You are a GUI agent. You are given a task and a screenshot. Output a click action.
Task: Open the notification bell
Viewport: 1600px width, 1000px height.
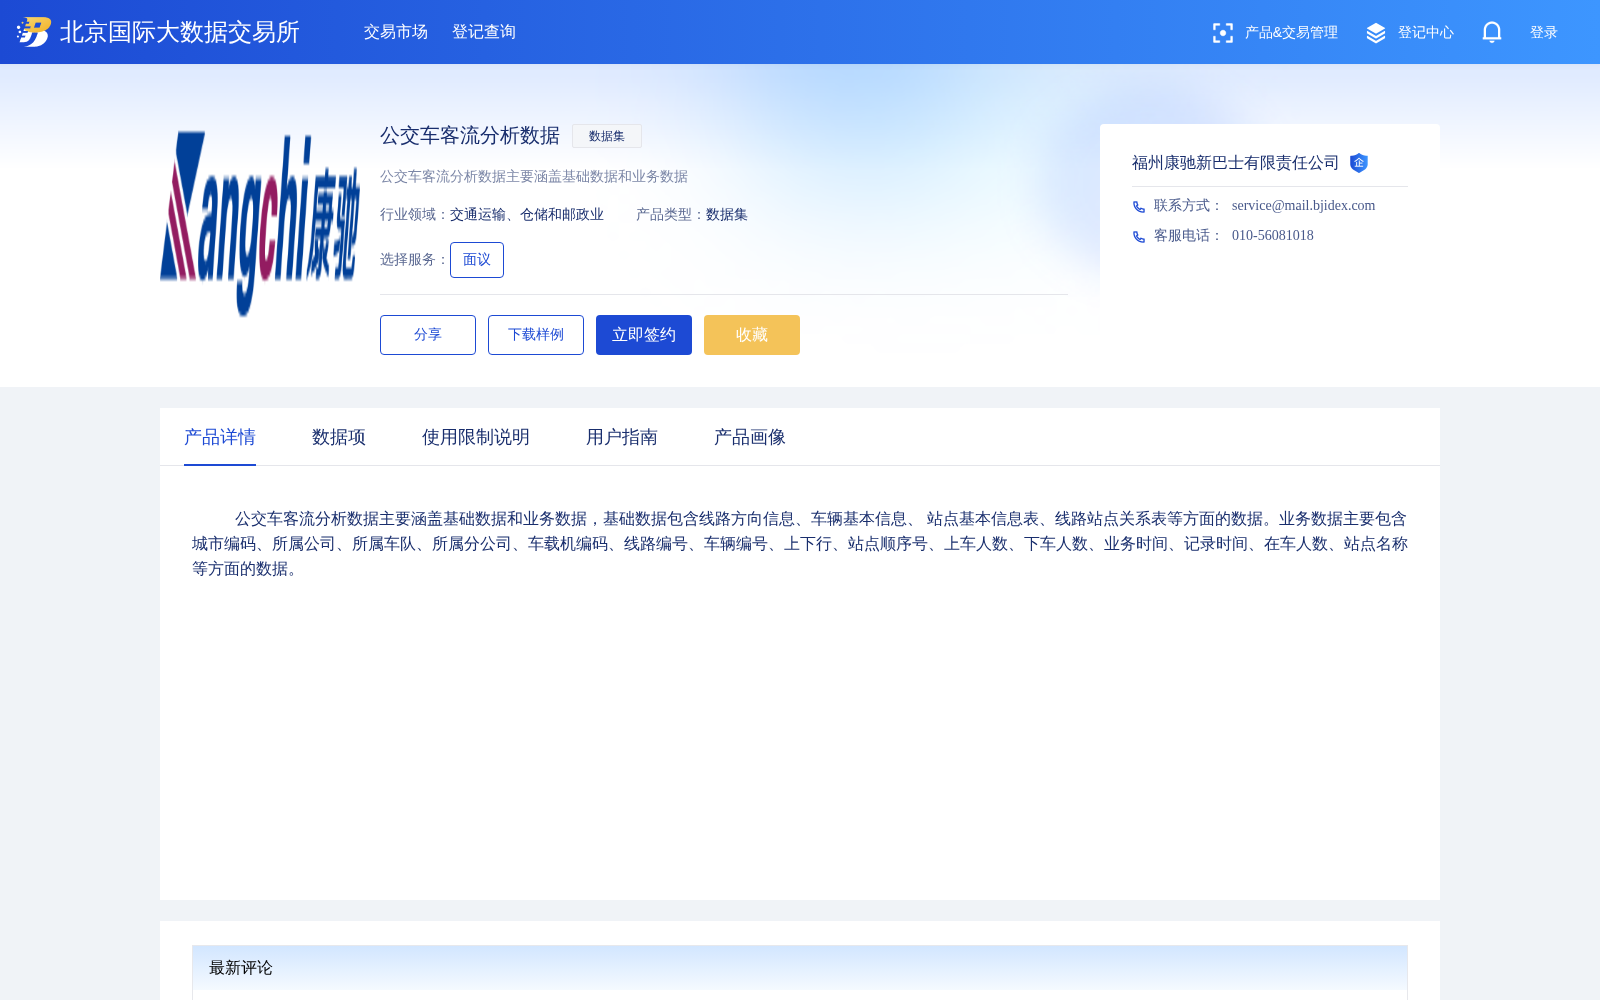click(x=1492, y=32)
